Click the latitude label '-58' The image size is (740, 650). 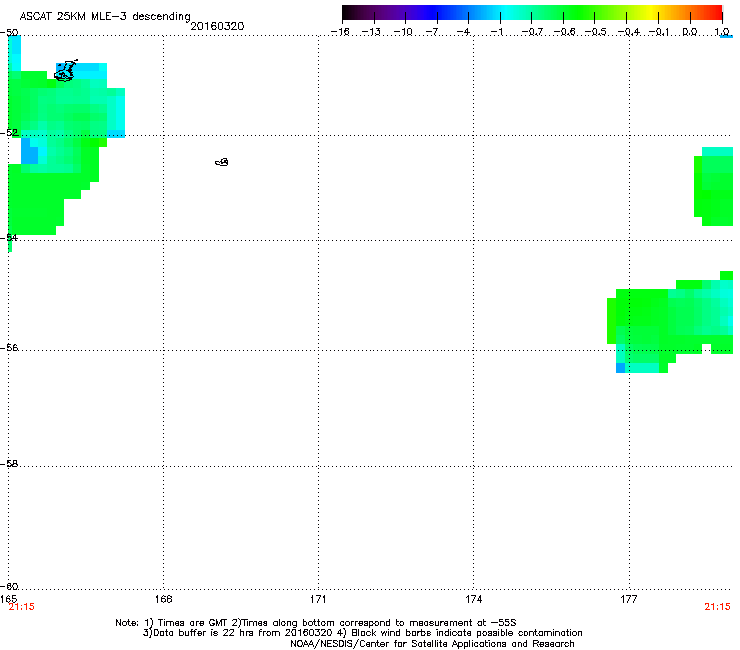tap(9, 464)
